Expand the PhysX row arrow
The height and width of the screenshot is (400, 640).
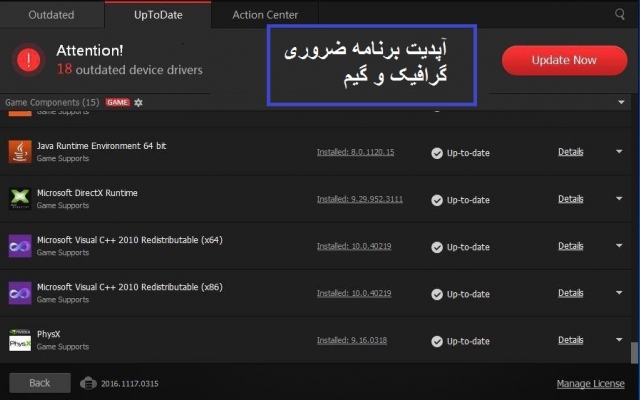coord(619,340)
